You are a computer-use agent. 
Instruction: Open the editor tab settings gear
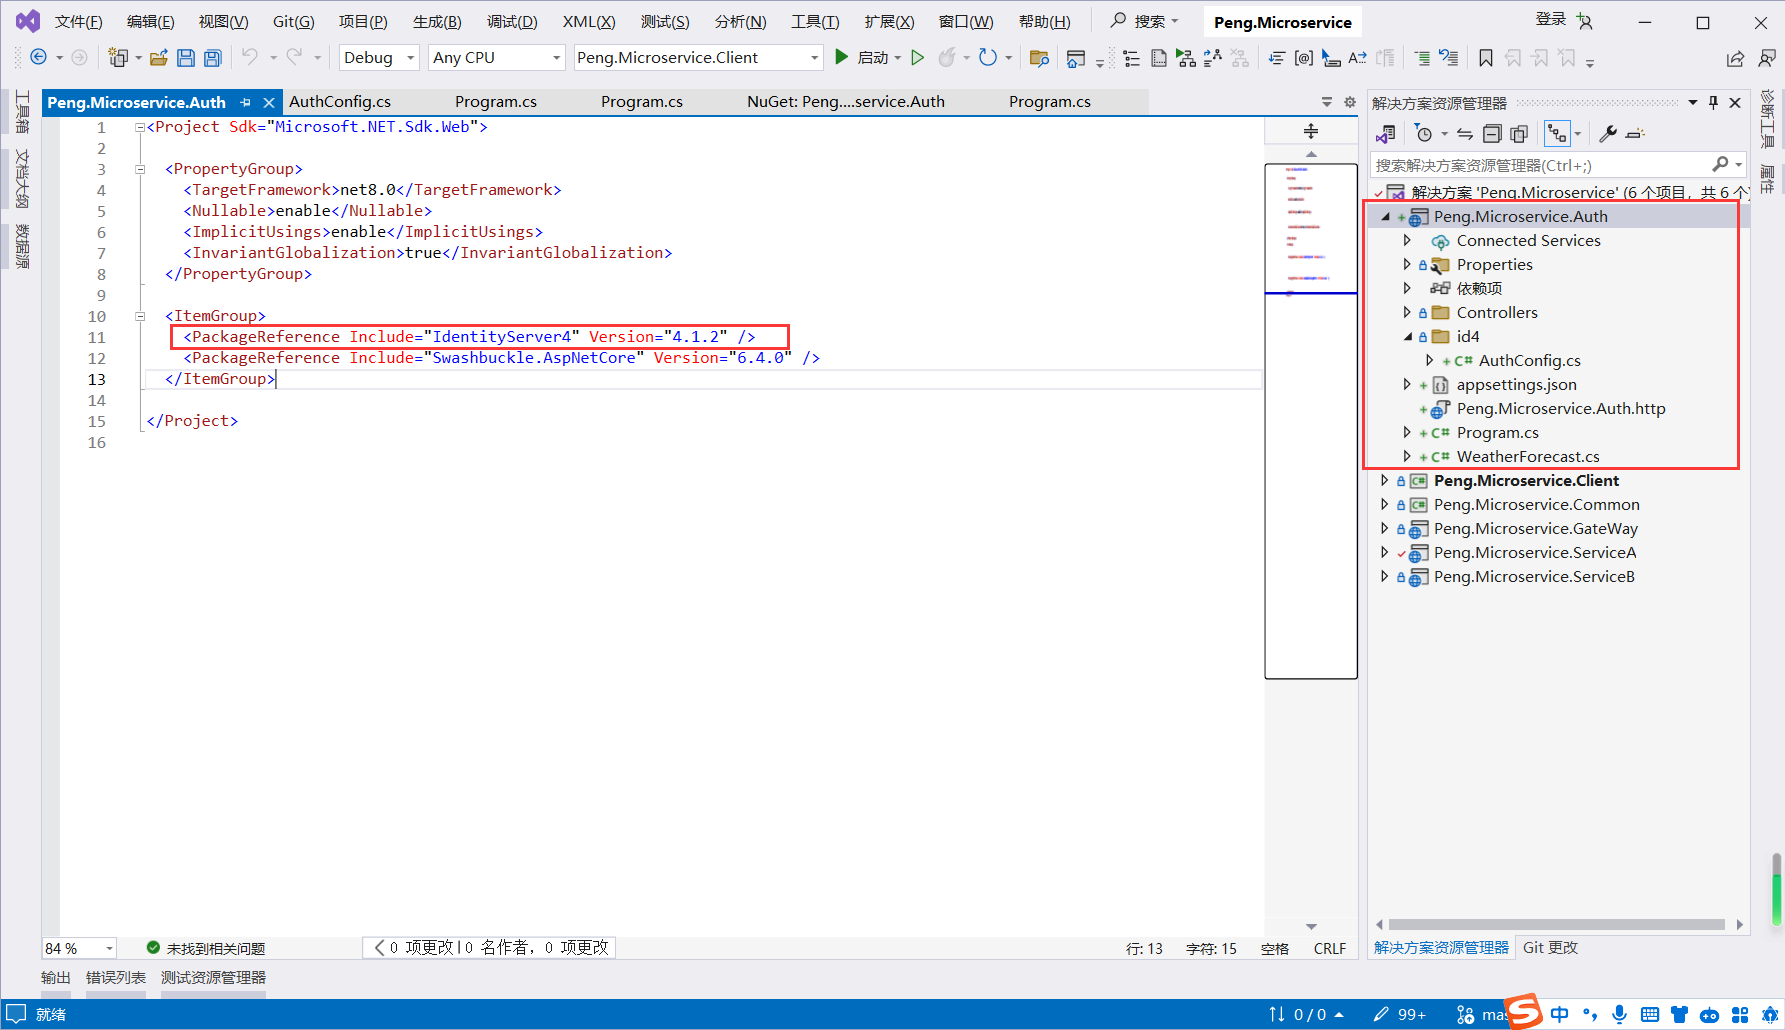(1349, 102)
